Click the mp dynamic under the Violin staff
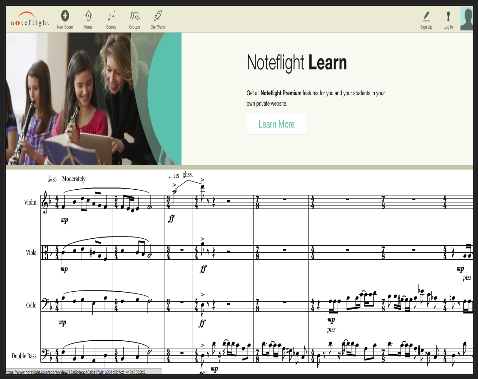The width and height of the screenshot is (478, 379). click(64, 220)
